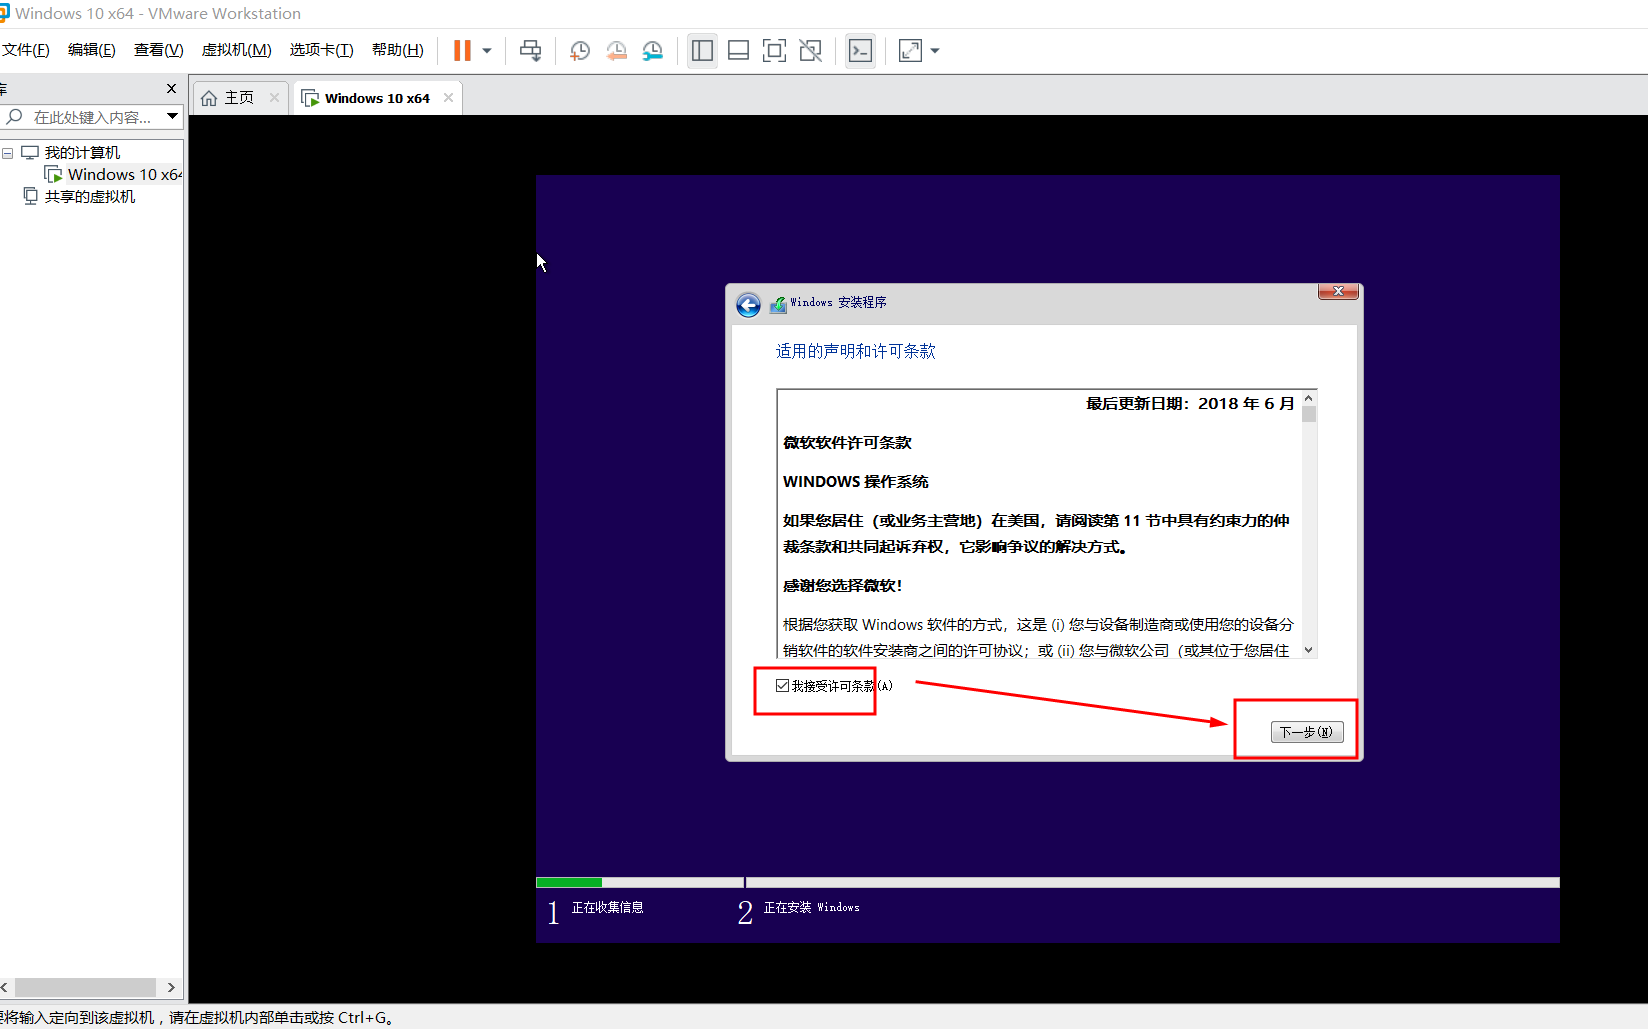Switch to Unity mode icon
Image resolution: width=1648 pixels, height=1029 pixels.
click(811, 51)
